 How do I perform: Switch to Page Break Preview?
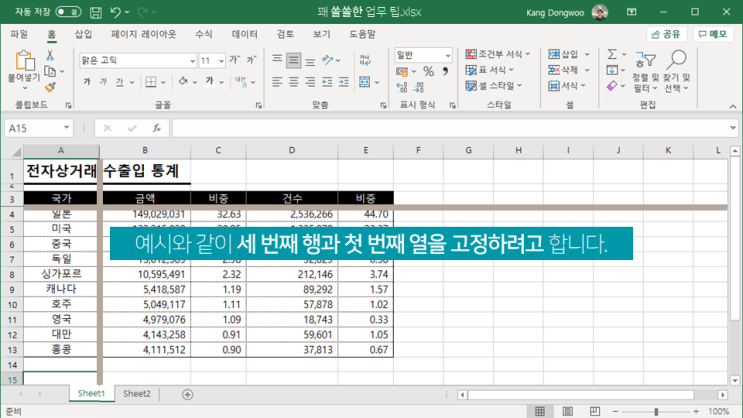tap(595, 411)
